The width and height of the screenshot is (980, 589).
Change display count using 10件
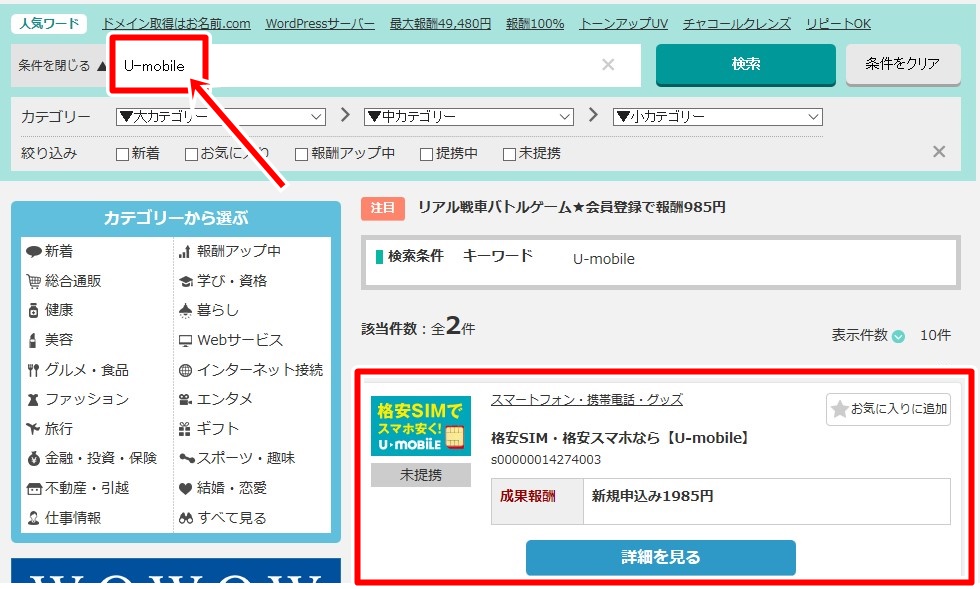click(x=935, y=335)
